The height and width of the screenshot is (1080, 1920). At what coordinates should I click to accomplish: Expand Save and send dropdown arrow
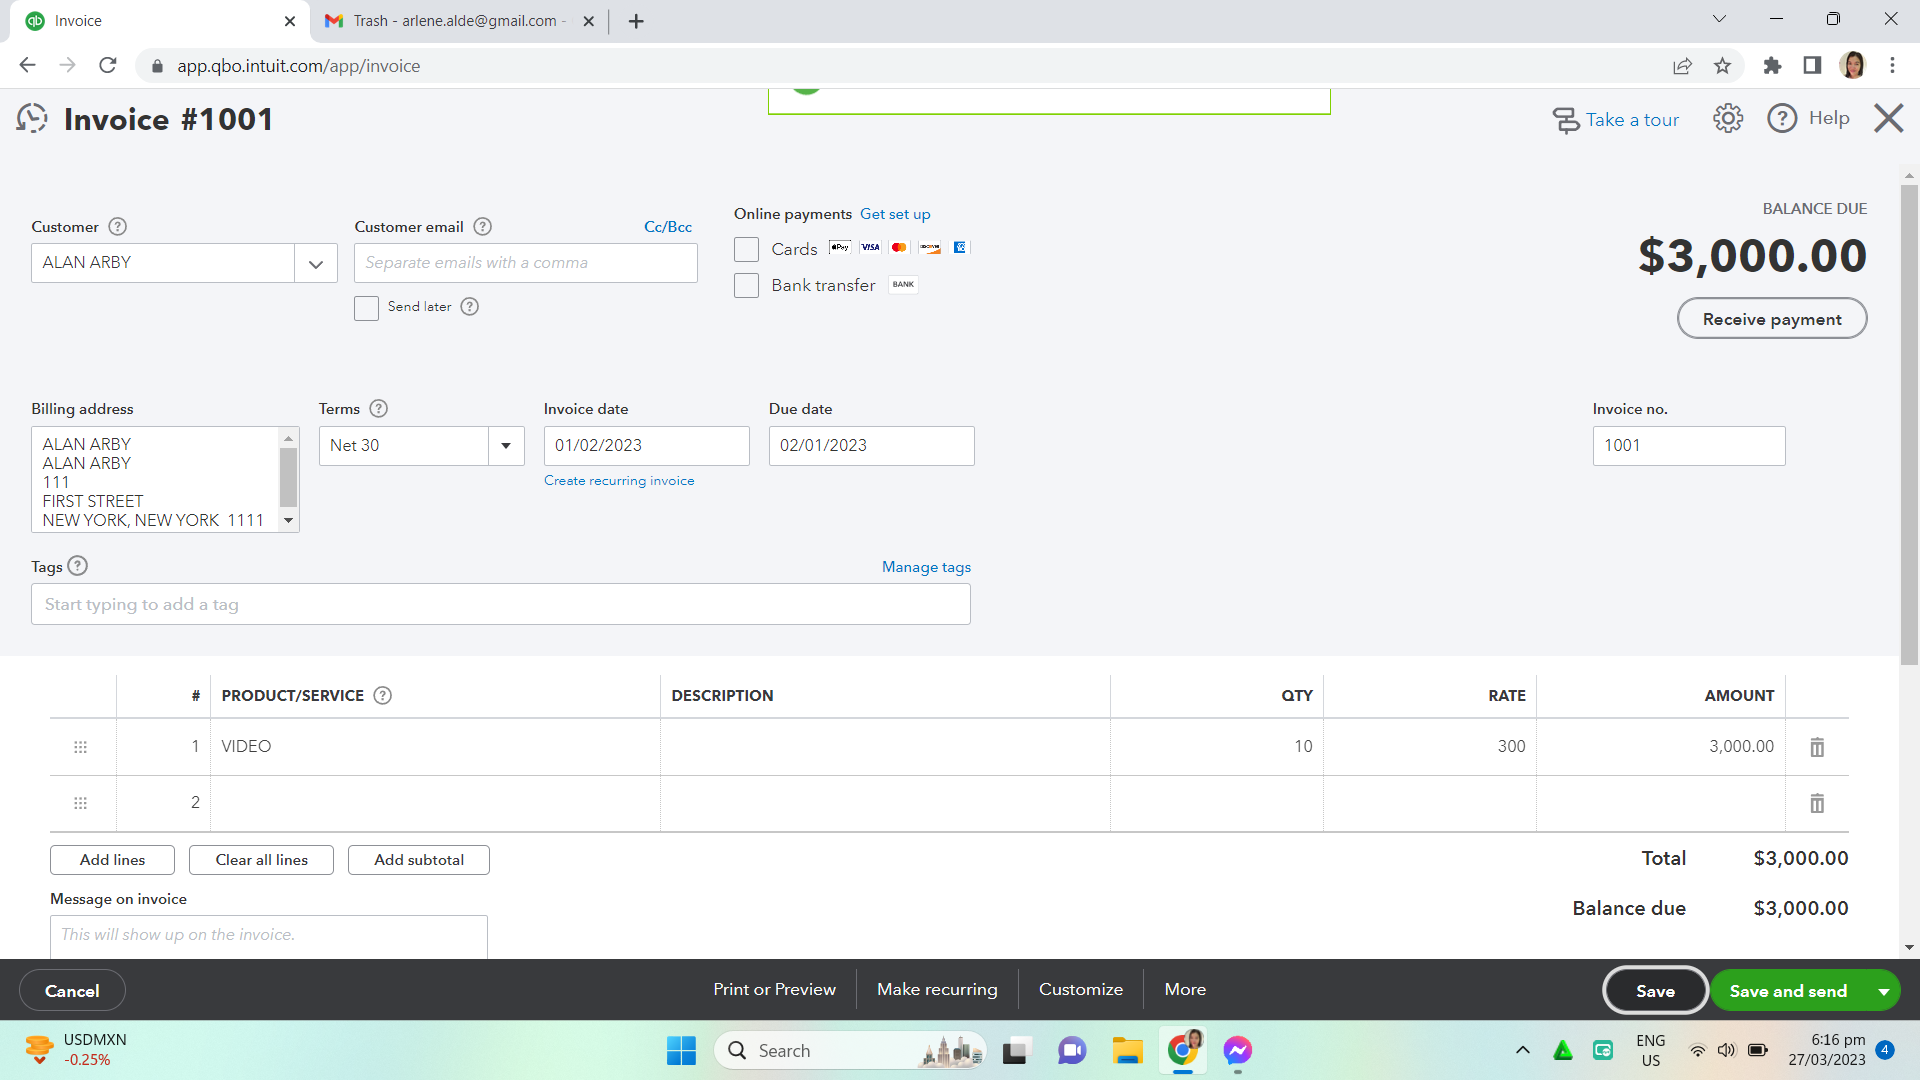click(1883, 992)
